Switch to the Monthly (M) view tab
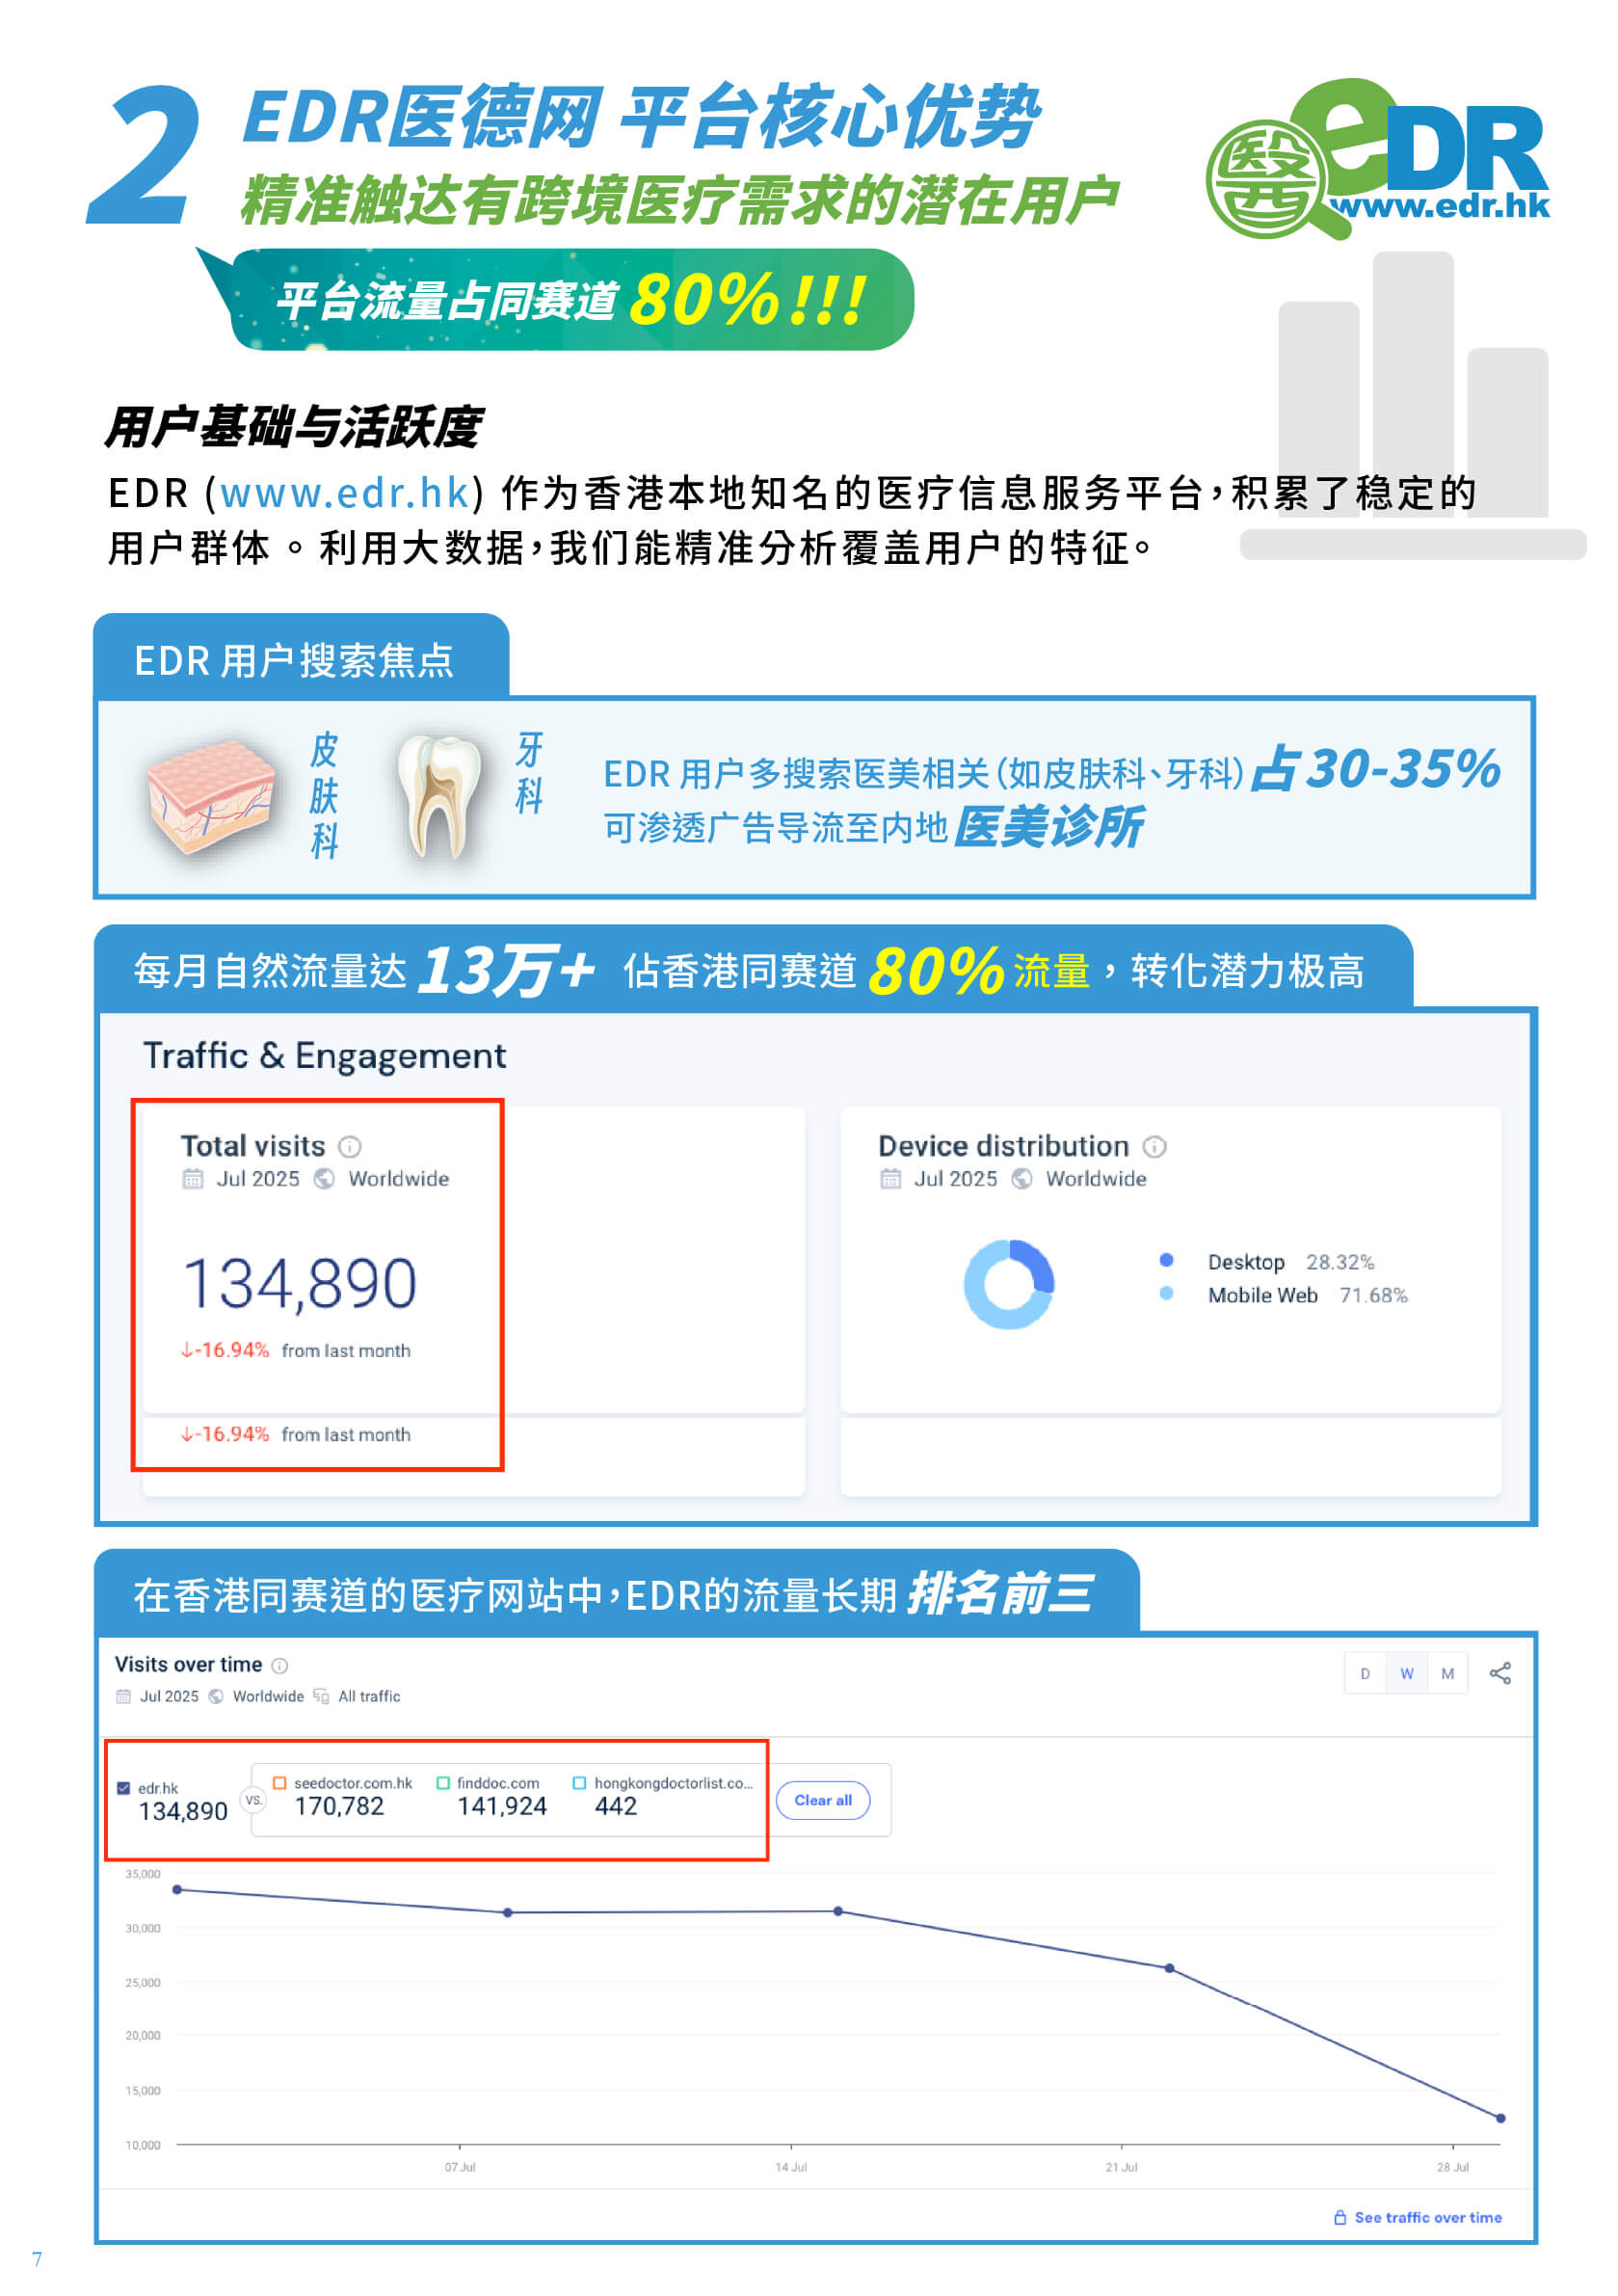Viewport: 1618px width, 2296px height. [1447, 1672]
